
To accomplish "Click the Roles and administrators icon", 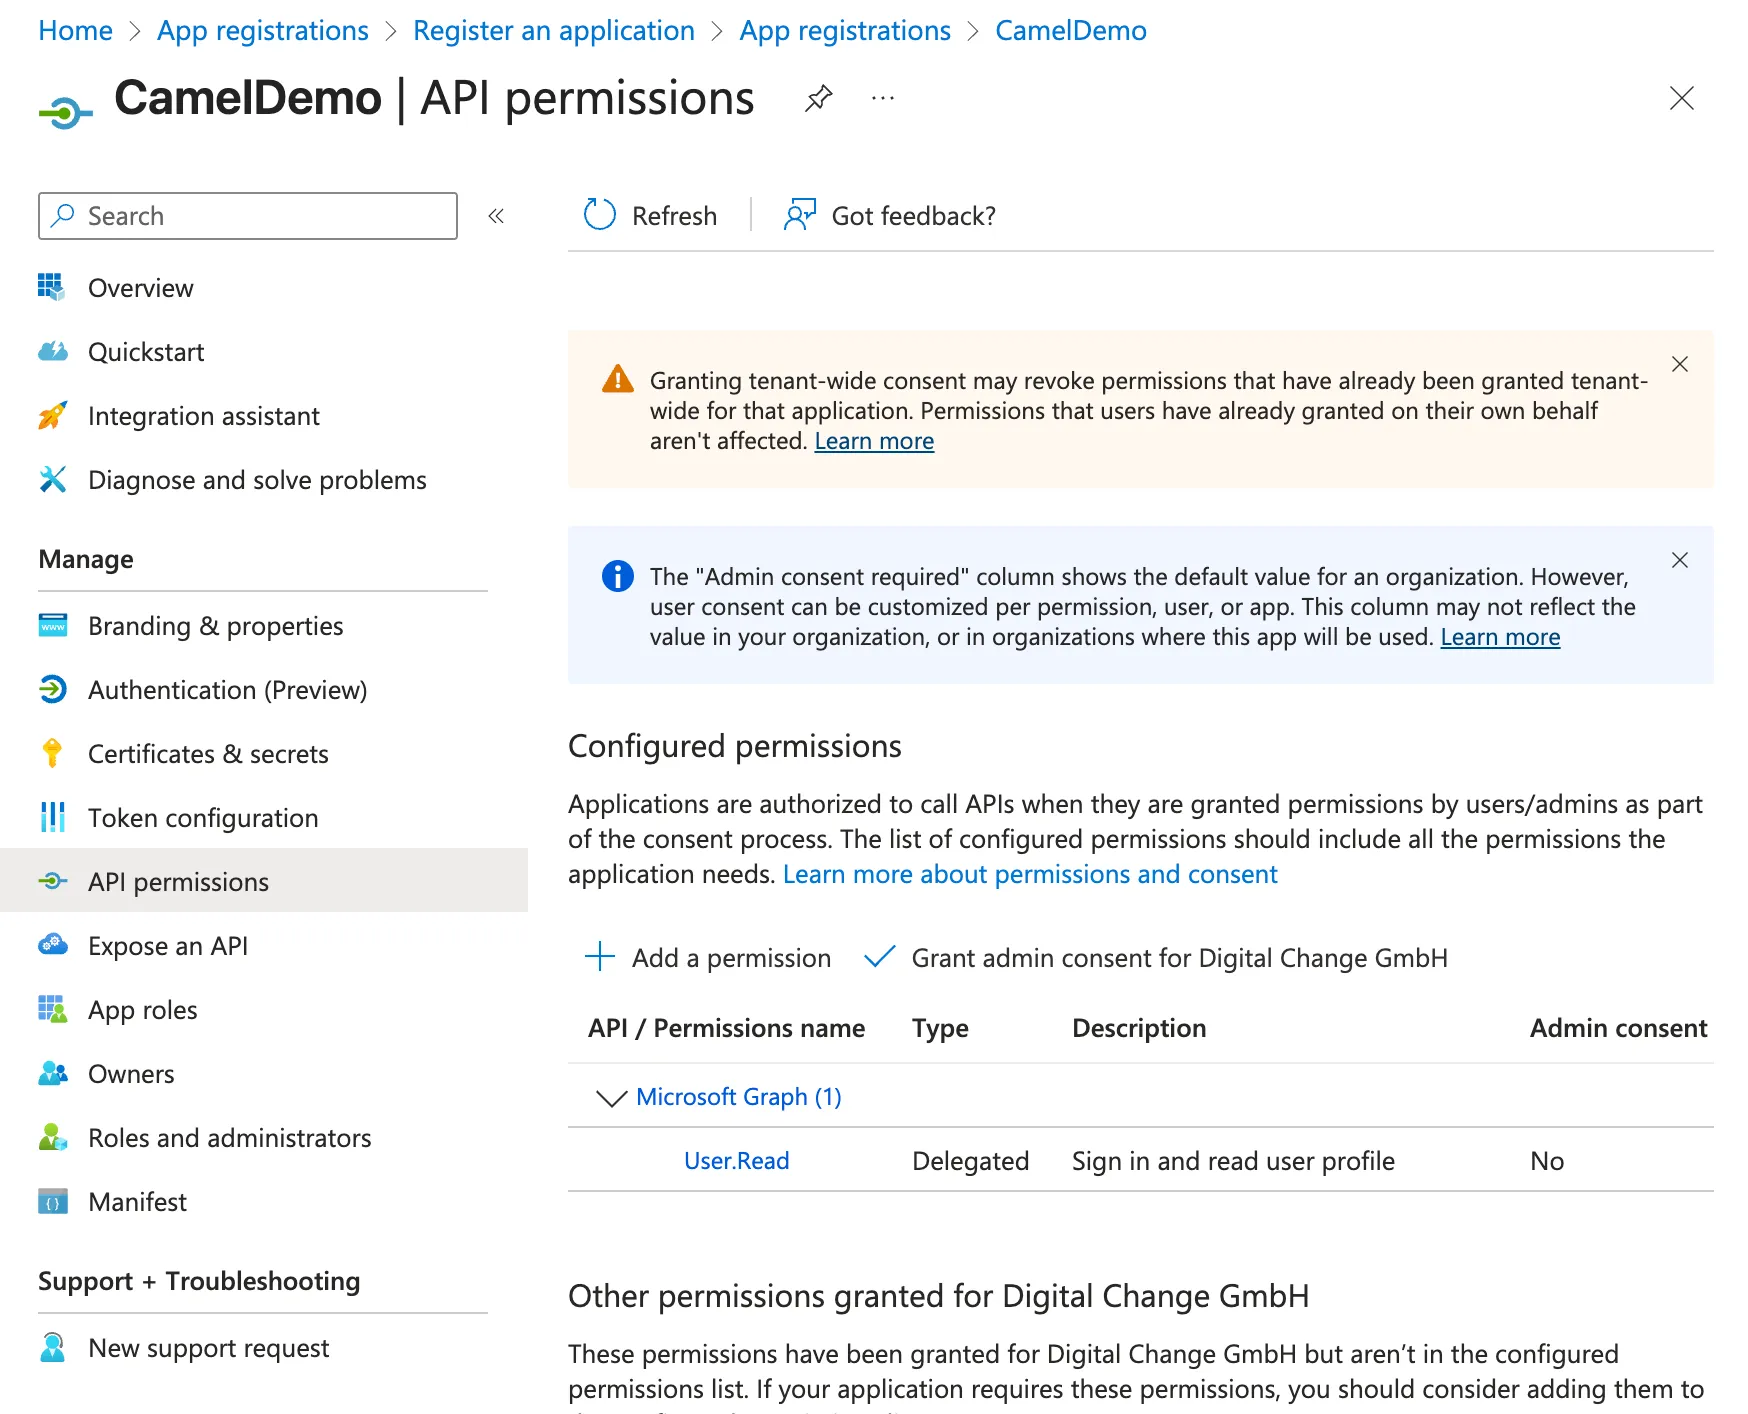I will (x=52, y=1137).
